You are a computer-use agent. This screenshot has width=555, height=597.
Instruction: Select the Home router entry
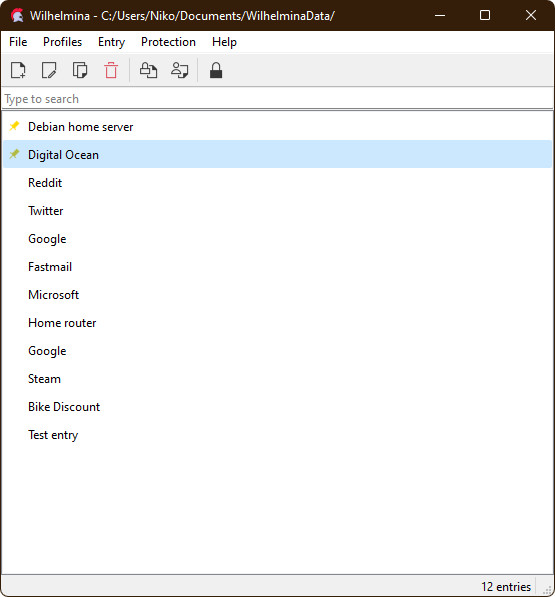coord(278,323)
